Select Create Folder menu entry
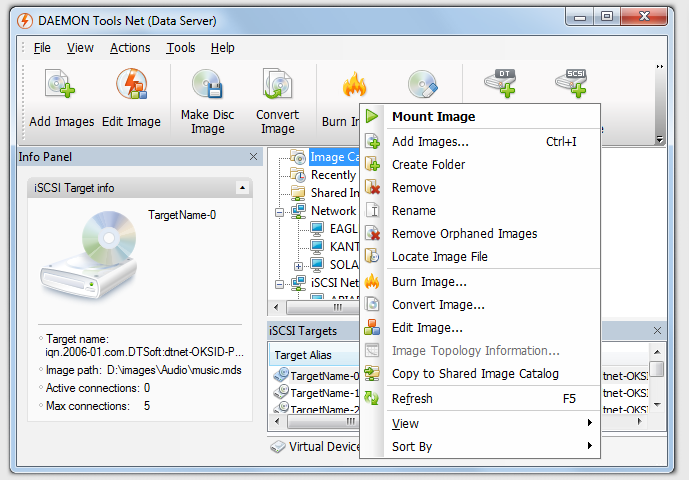This screenshot has height=480, width=689. (480, 164)
